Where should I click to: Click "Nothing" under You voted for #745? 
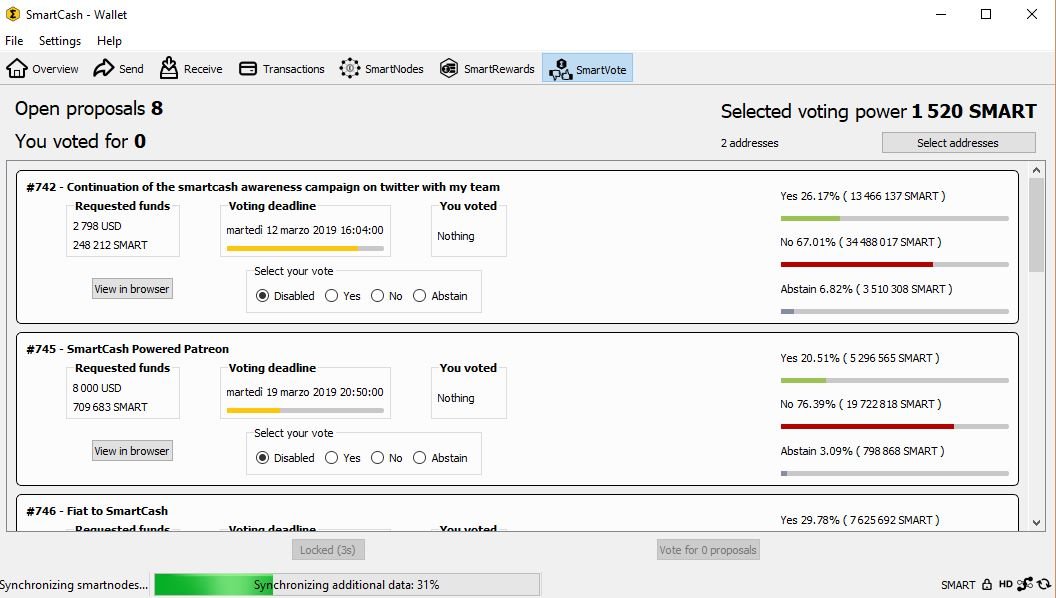click(x=455, y=398)
